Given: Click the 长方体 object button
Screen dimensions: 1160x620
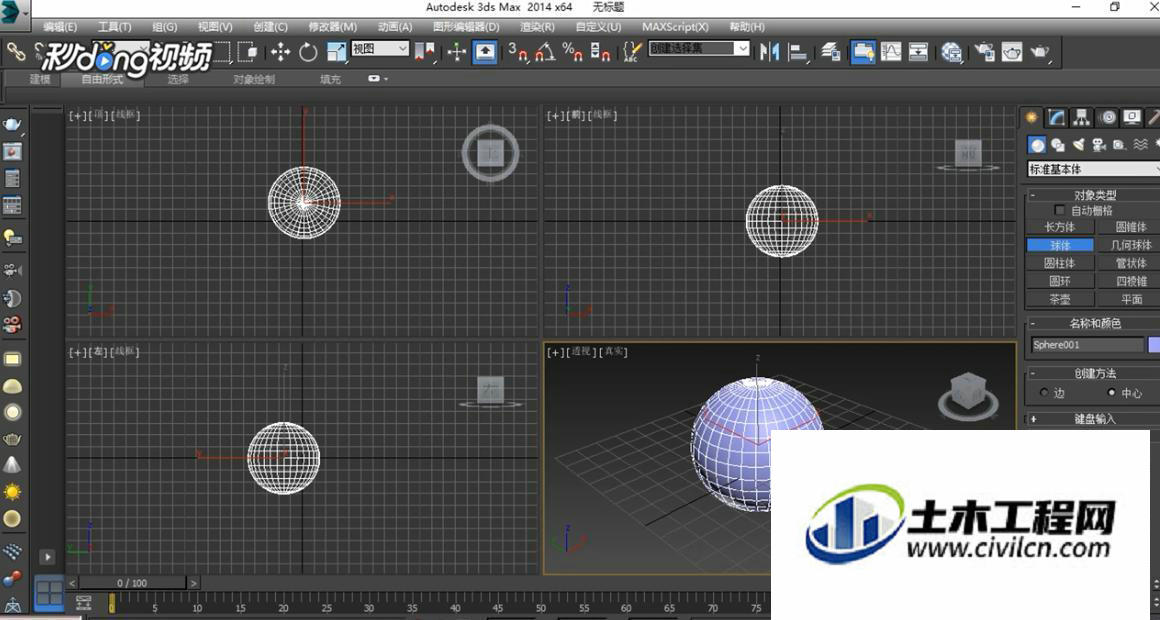Looking at the screenshot, I should tap(1059, 227).
